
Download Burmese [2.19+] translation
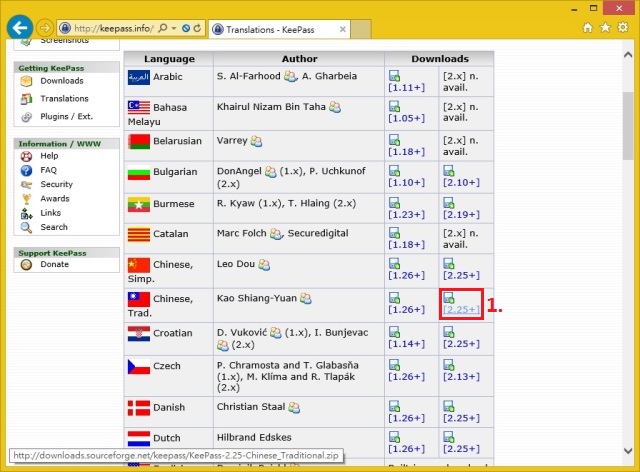pyautogui.click(x=461, y=214)
